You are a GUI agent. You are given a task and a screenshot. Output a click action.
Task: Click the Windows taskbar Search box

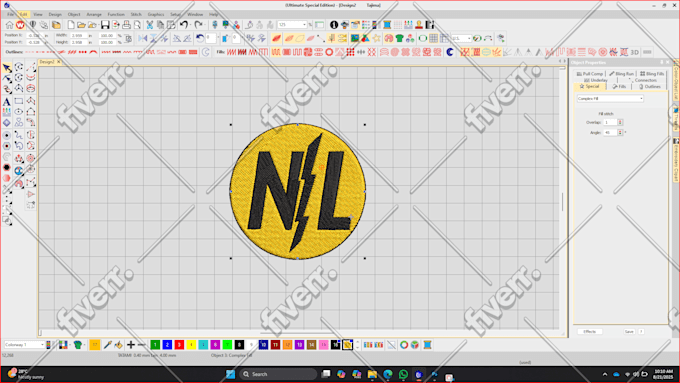tap(278, 374)
